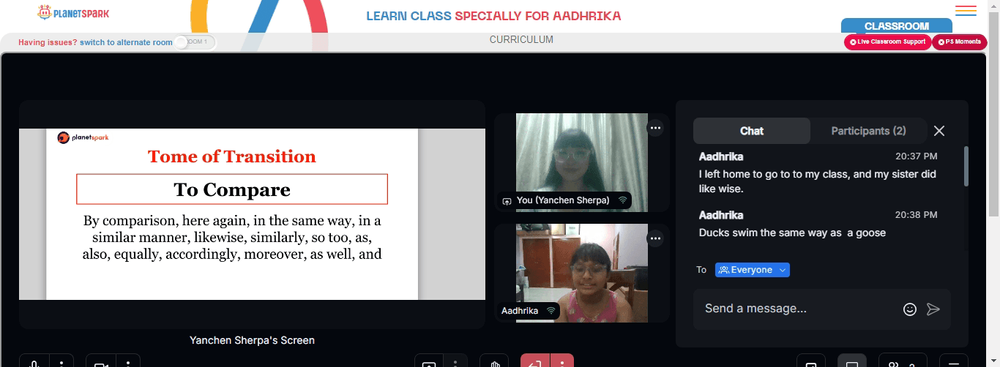Click the 'To Compare' heading box on slide
Viewport: 1000px width, 367px height.
point(232,189)
